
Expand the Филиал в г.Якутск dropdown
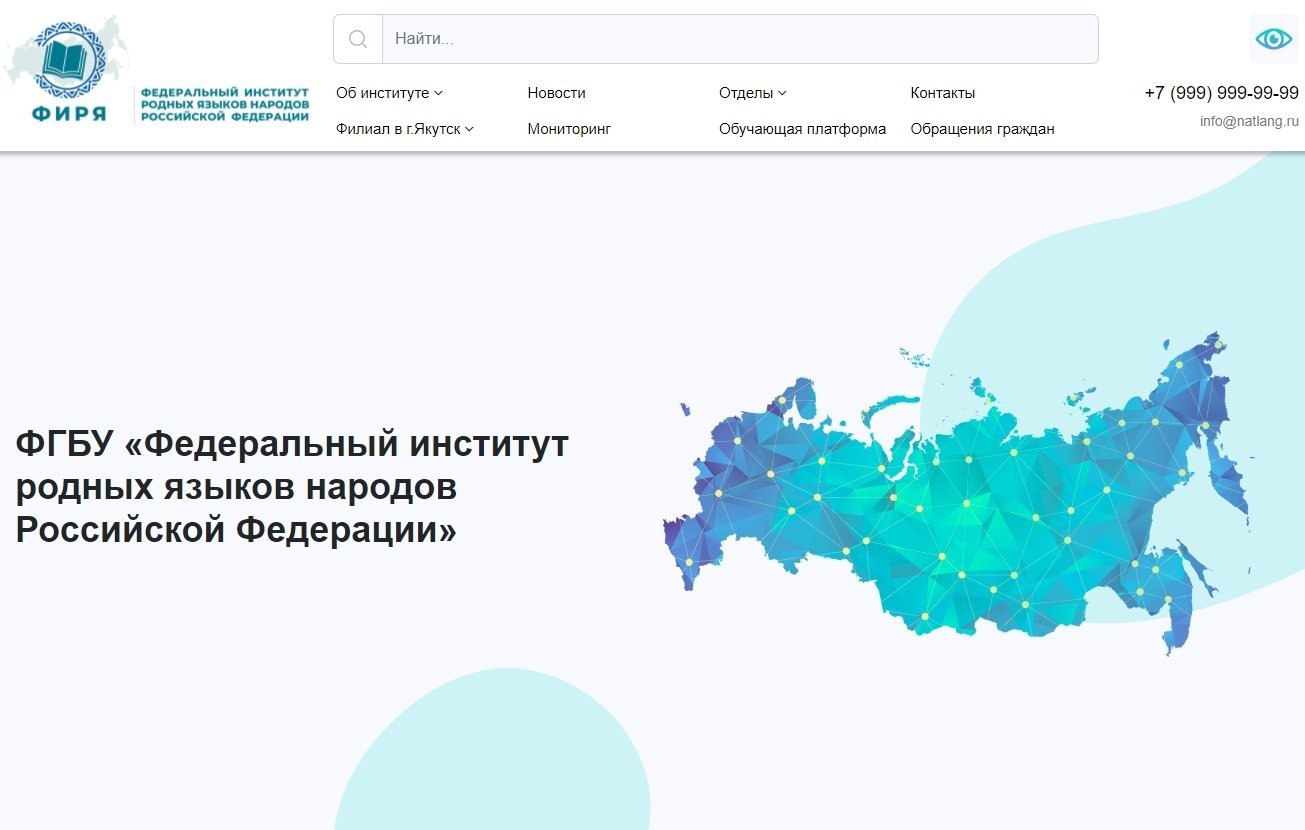(x=402, y=128)
